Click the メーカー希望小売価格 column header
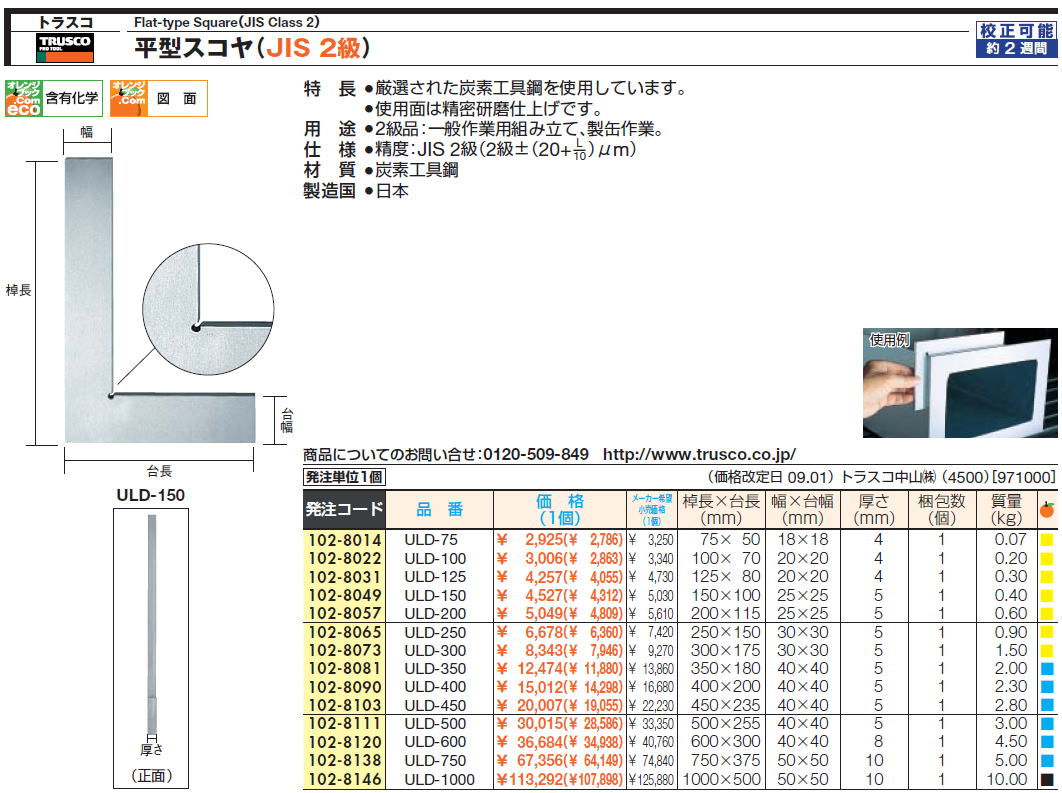The width and height of the screenshot is (1062, 793). pos(652,509)
